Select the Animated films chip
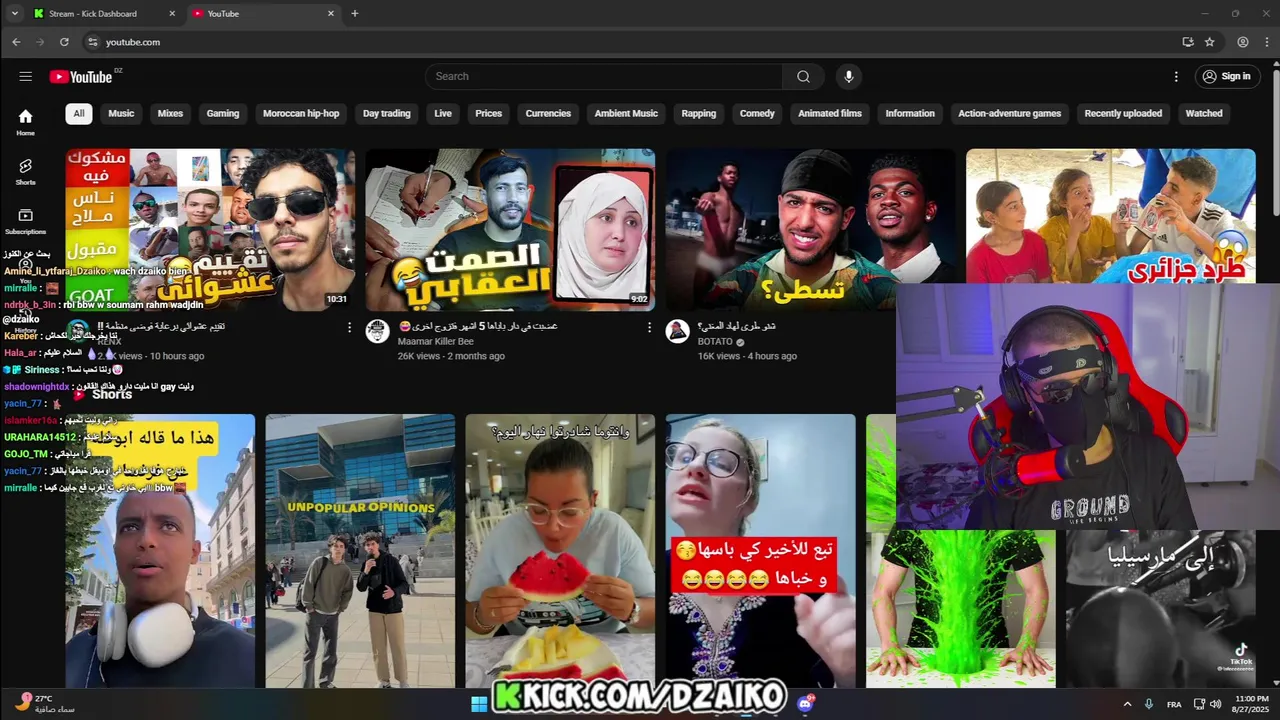Image resolution: width=1280 pixels, height=720 pixels. point(830,113)
